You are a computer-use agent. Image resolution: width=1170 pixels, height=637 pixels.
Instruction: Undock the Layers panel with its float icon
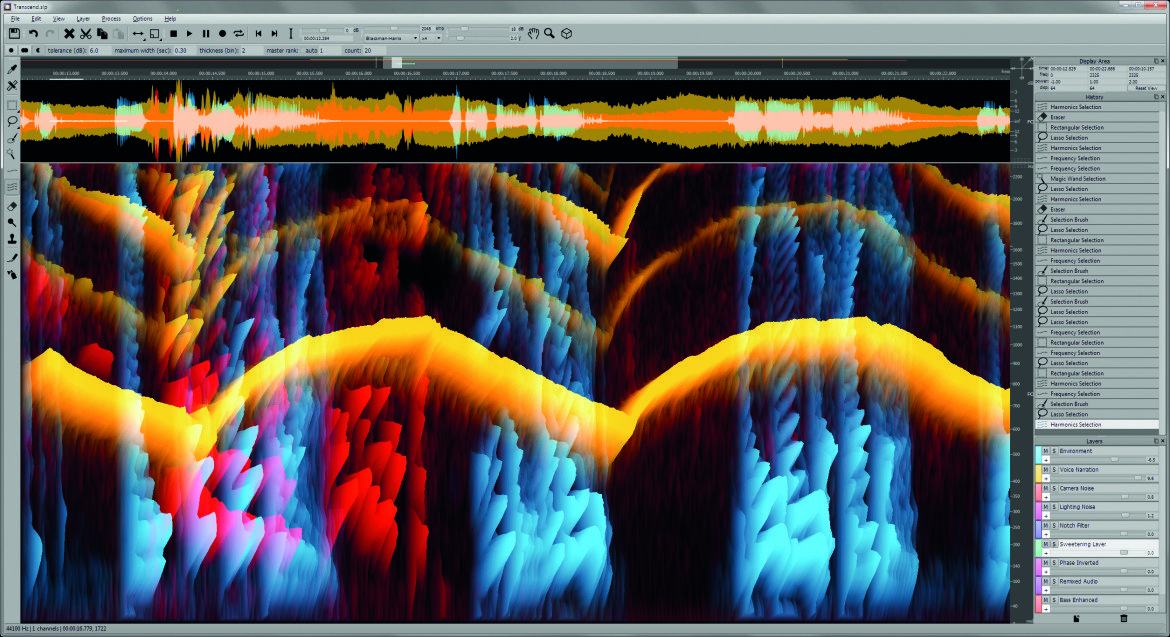(1156, 441)
